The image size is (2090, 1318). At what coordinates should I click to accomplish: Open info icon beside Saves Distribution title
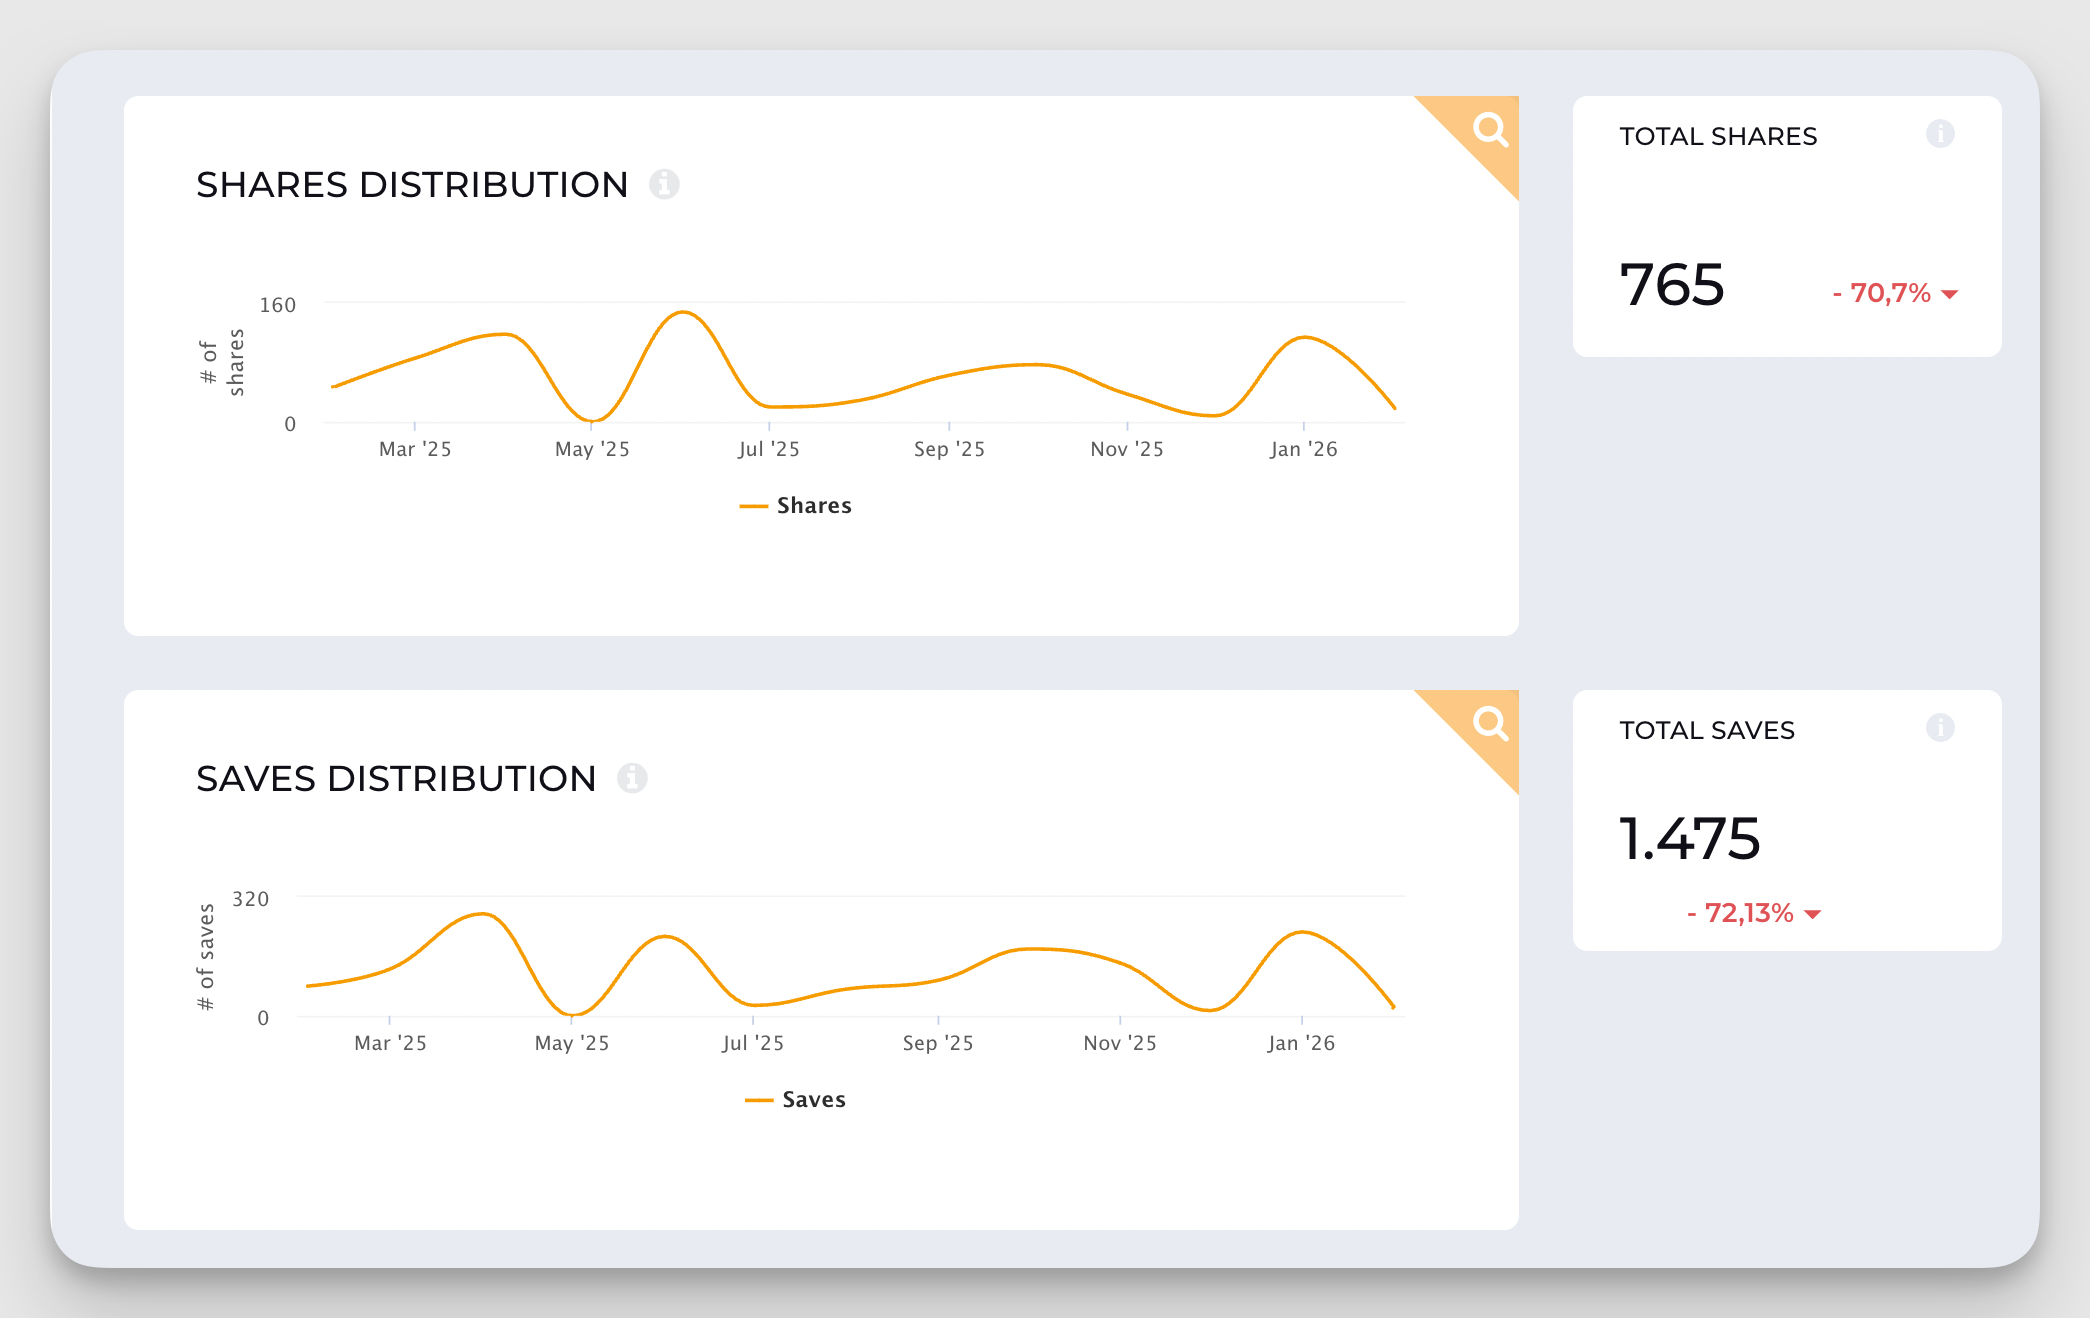[x=632, y=778]
